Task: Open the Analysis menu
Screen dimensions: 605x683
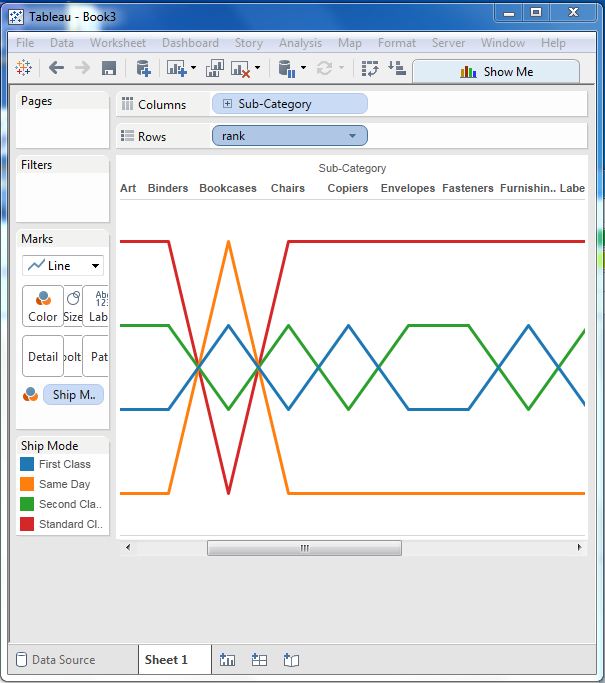Action: [300, 43]
